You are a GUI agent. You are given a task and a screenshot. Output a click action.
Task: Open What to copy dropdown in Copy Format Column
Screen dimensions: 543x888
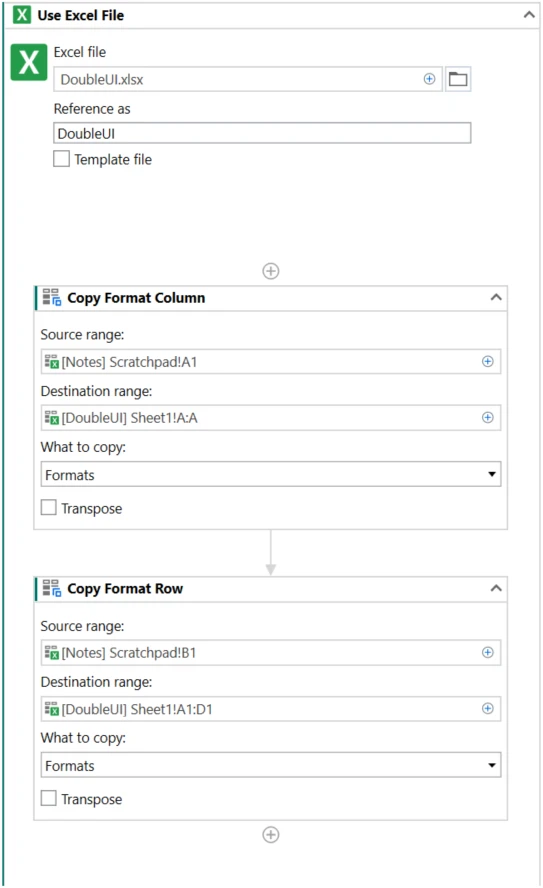coord(271,475)
